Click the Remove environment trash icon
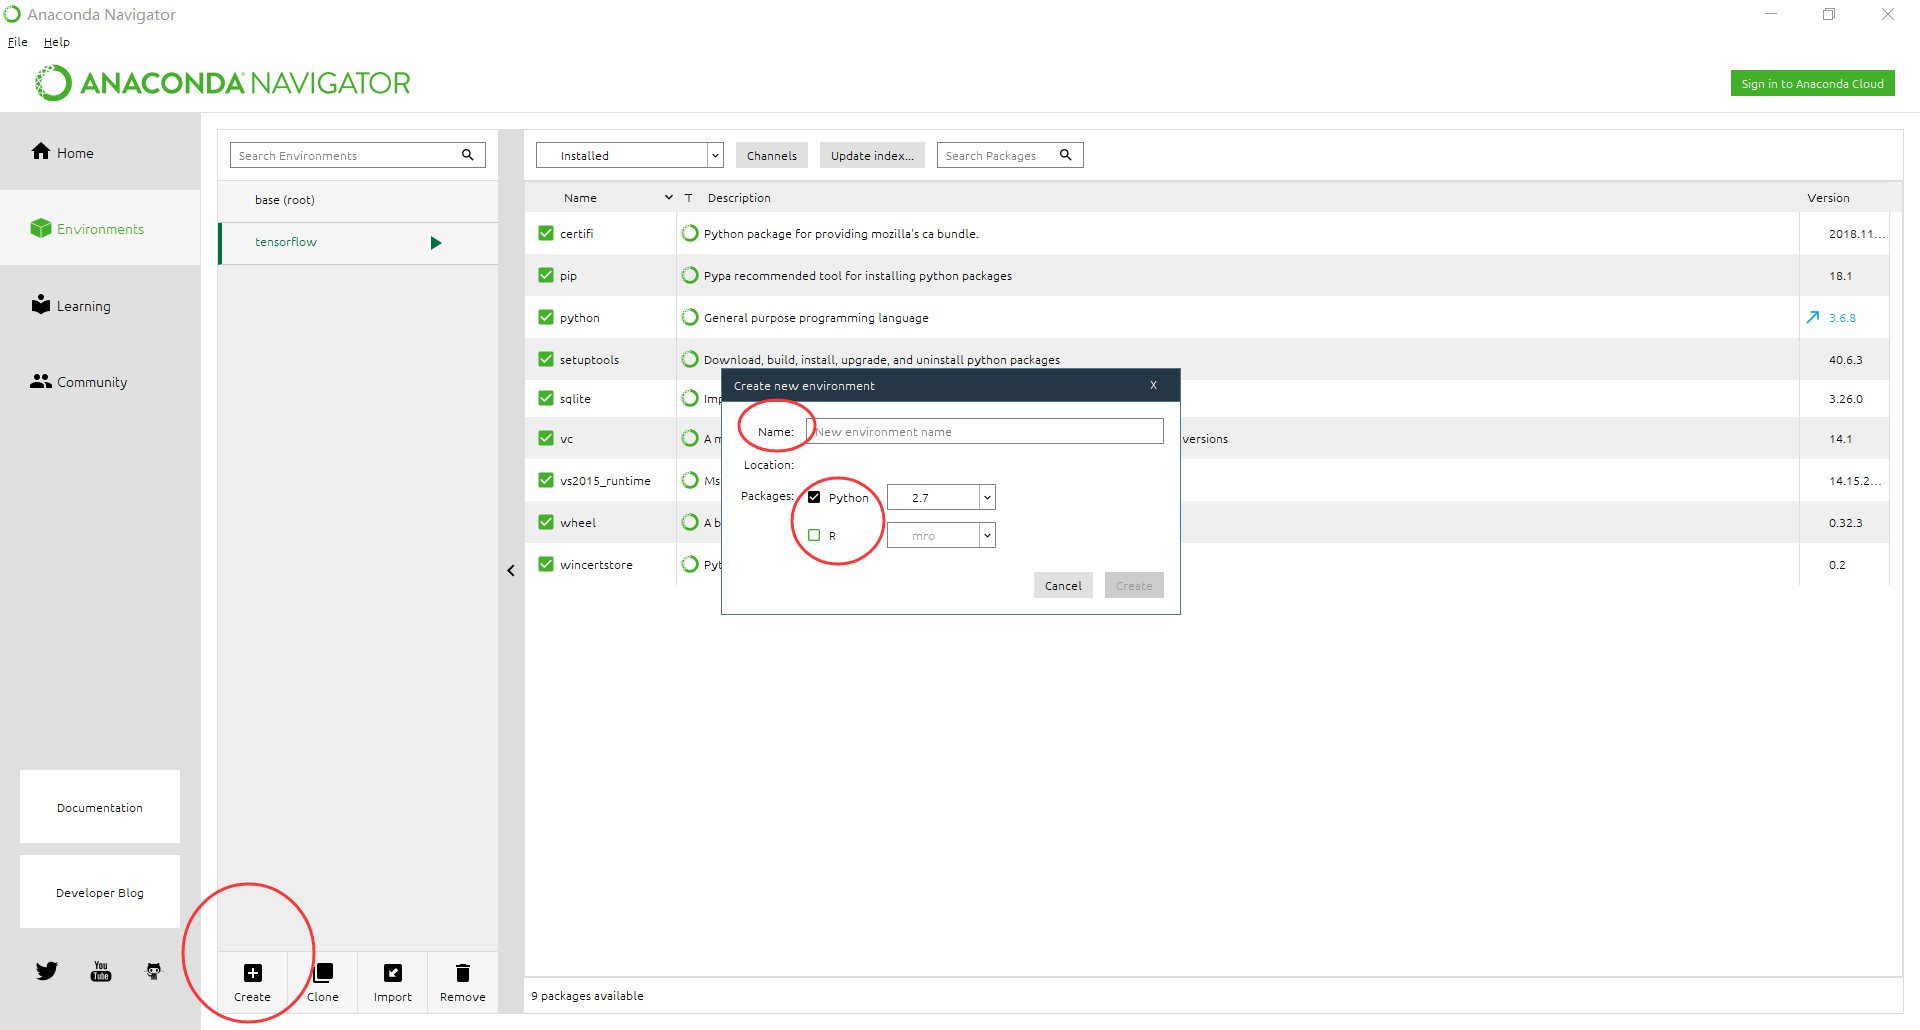This screenshot has width=1920, height=1030. [463, 973]
